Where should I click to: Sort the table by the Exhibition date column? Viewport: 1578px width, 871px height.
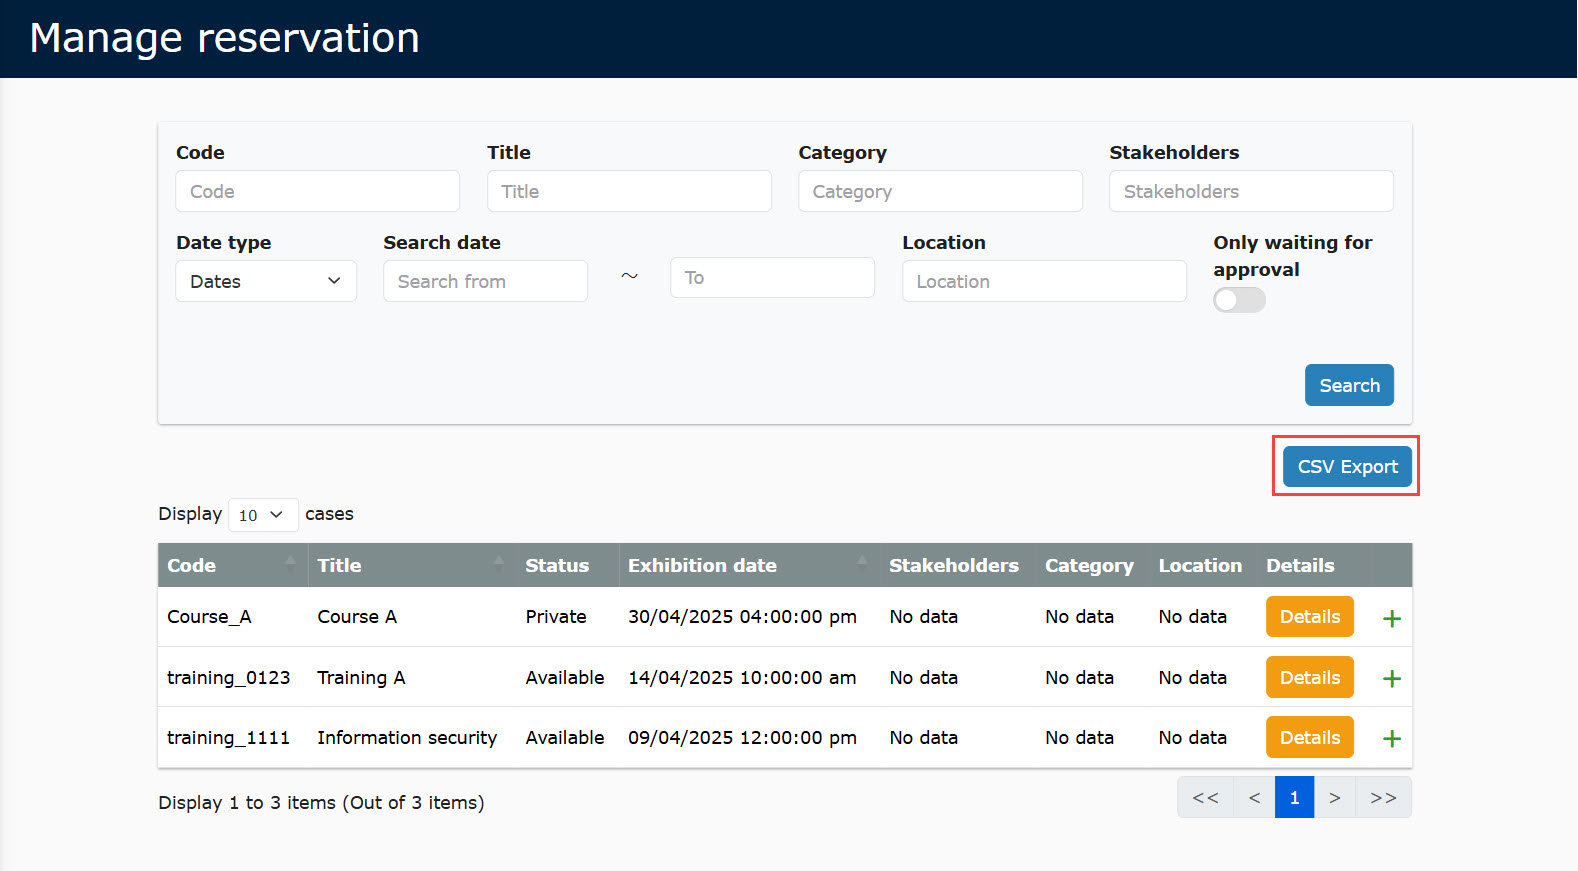click(x=749, y=565)
